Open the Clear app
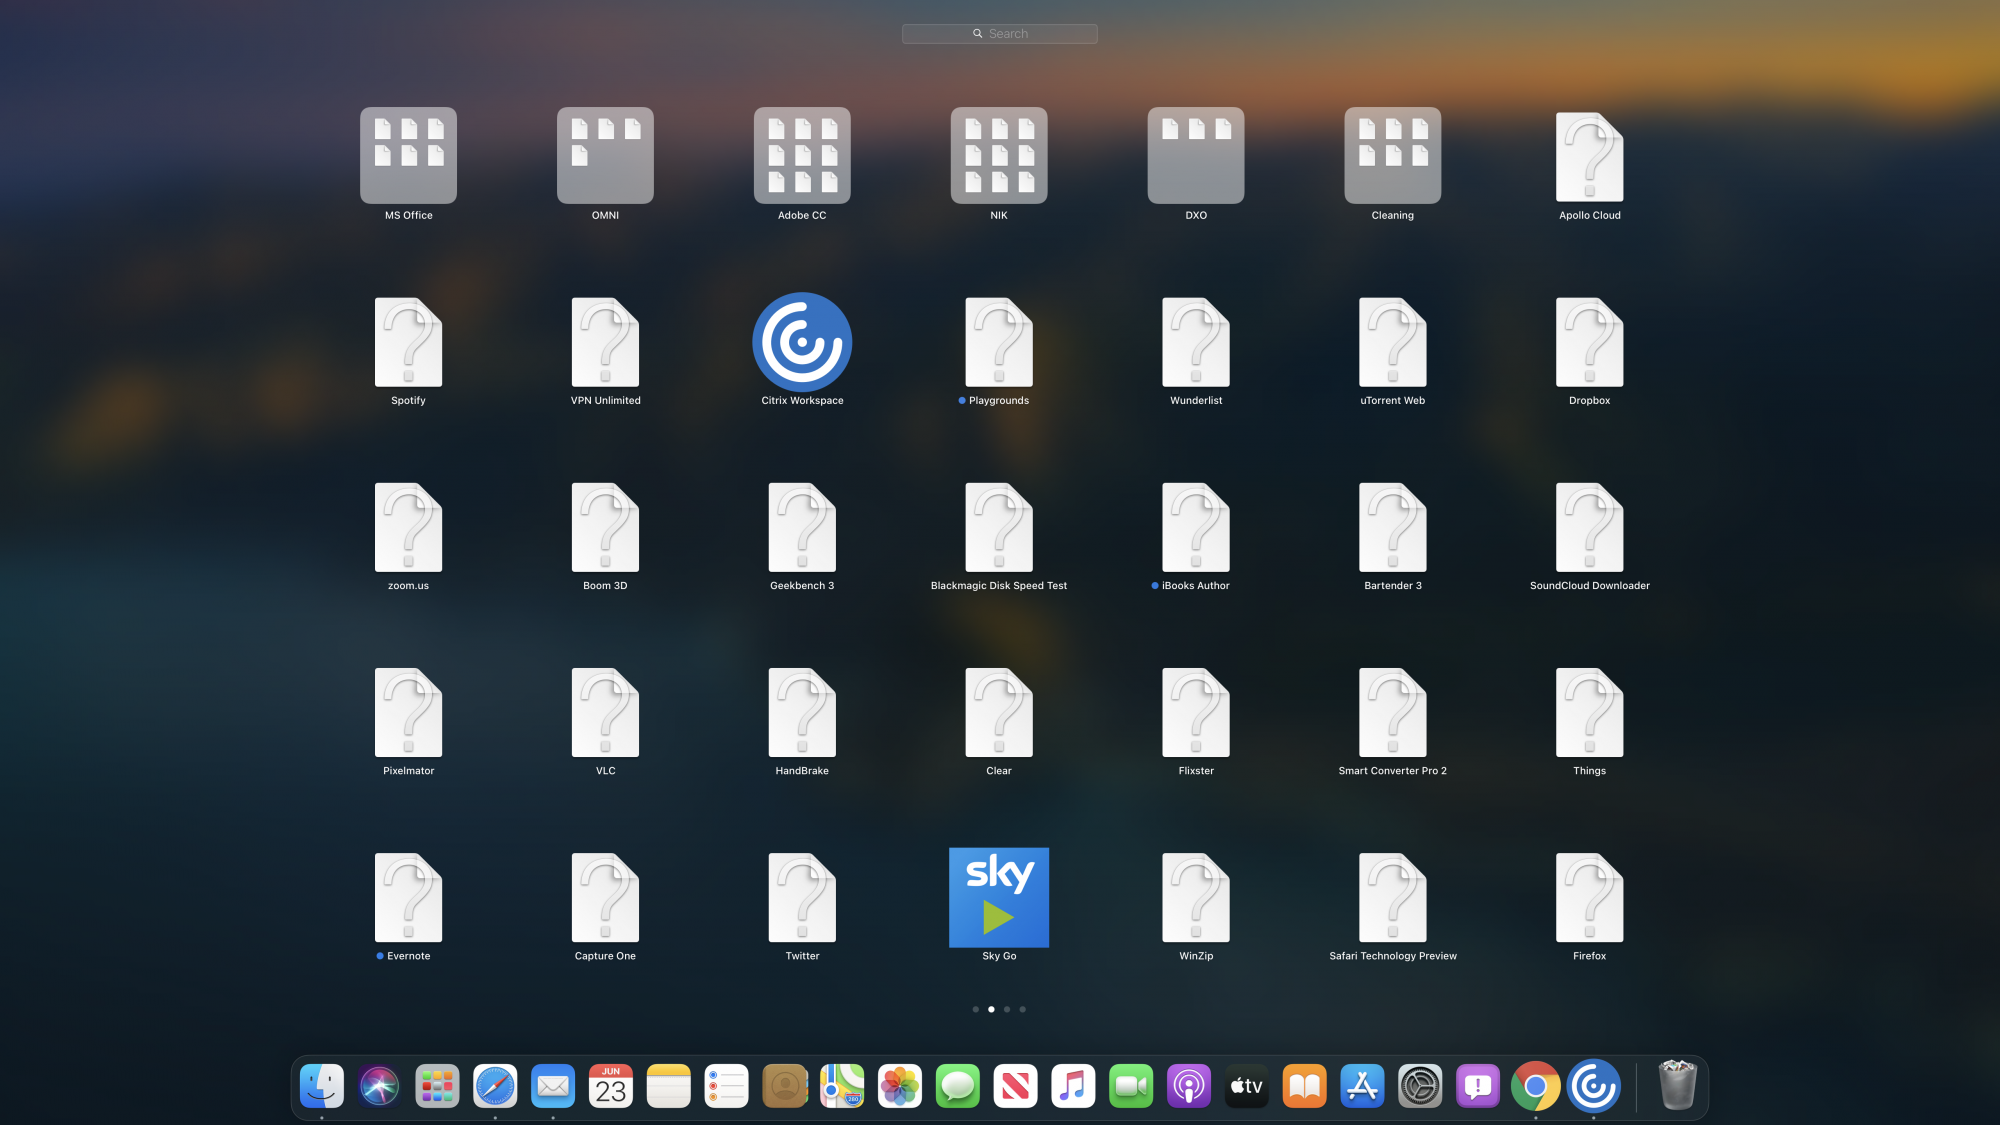 [999, 712]
